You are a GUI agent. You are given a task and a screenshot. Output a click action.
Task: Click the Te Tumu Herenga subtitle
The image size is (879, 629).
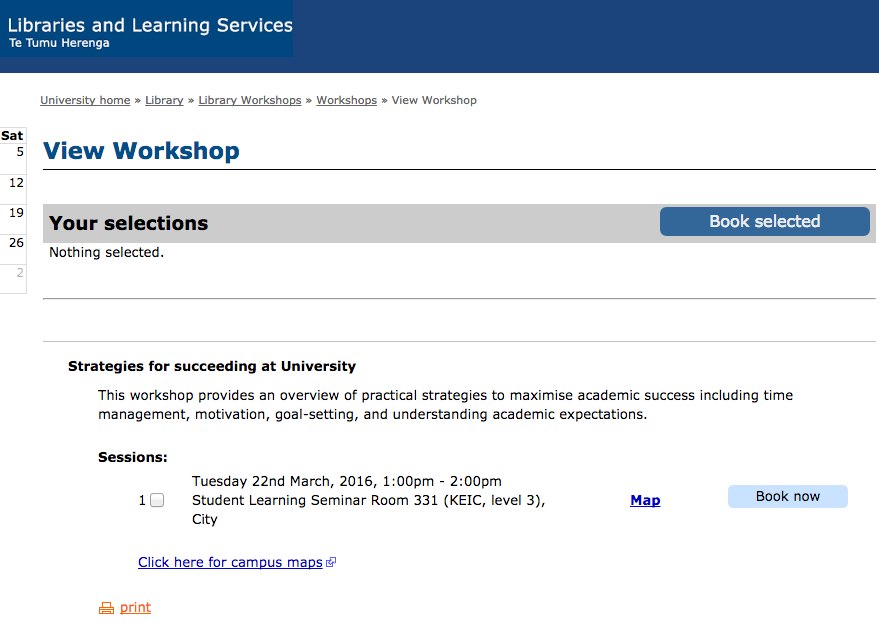pos(59,43)
